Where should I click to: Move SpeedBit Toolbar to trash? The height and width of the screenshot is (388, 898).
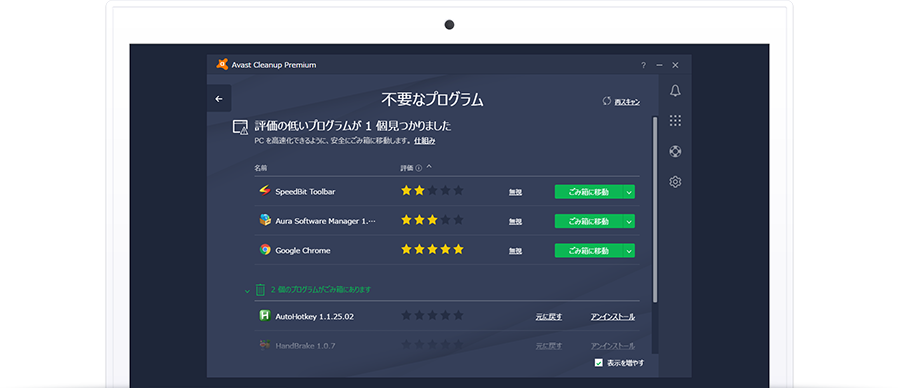(589, 192)
